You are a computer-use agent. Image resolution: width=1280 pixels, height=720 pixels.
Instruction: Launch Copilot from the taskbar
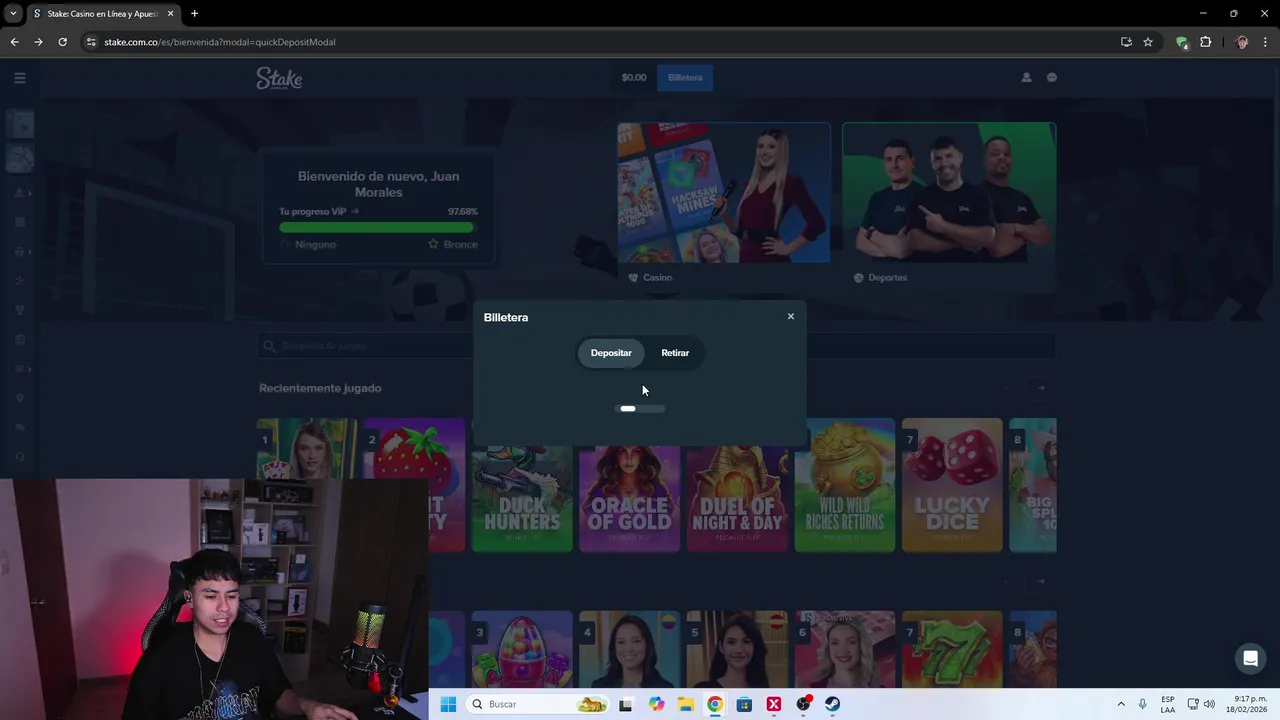click(x=656, y=704)
